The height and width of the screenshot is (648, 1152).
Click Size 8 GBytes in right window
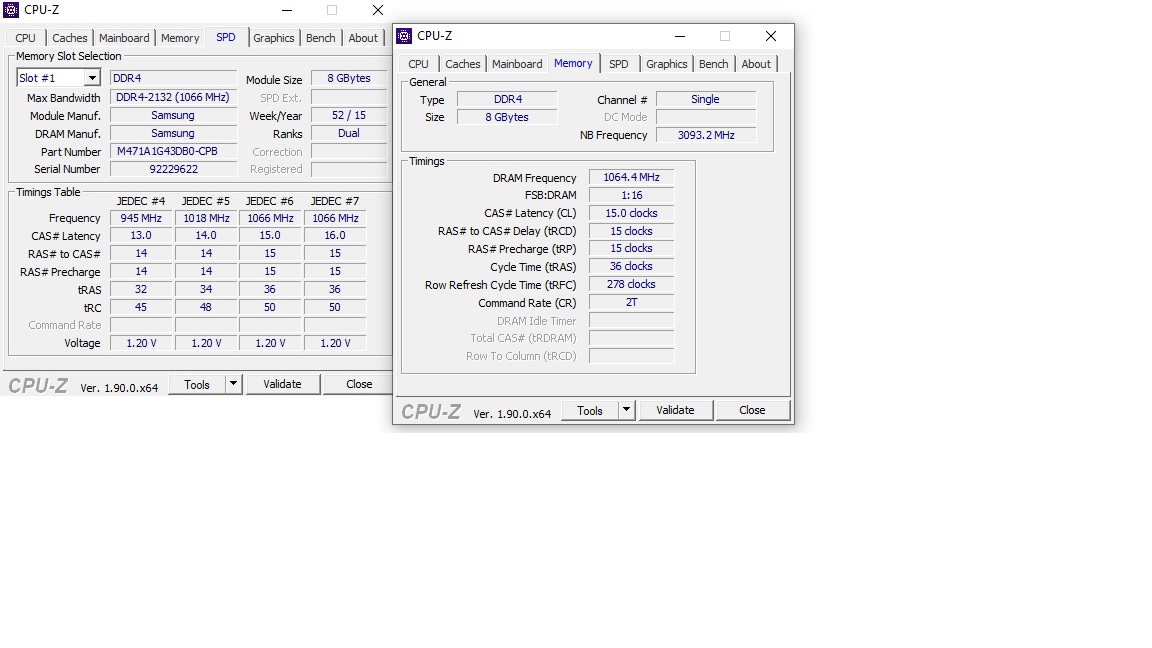coord(507,117)
